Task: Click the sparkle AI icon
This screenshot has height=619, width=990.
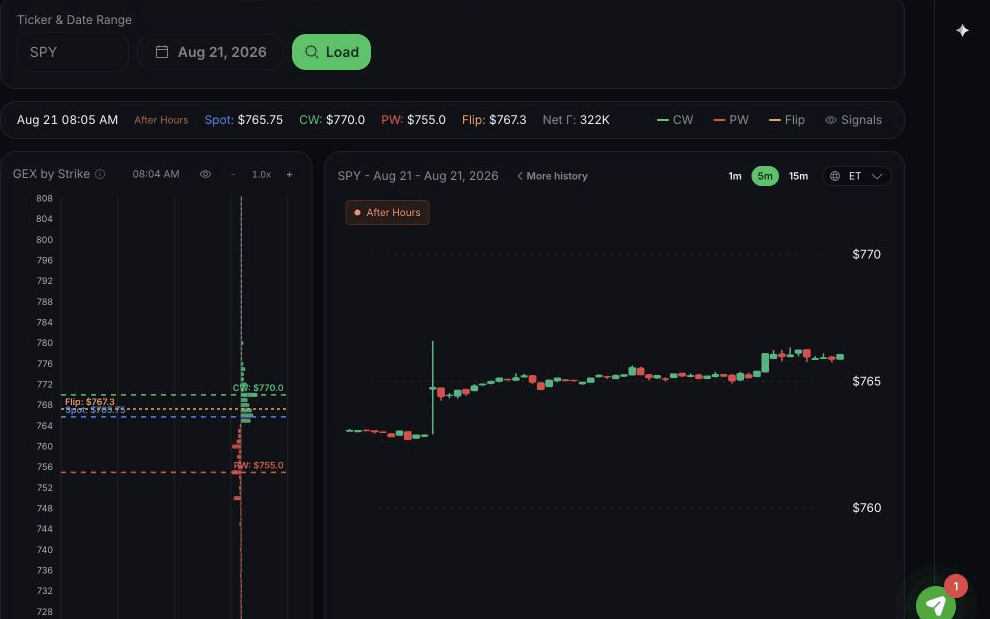Action: 962,30
